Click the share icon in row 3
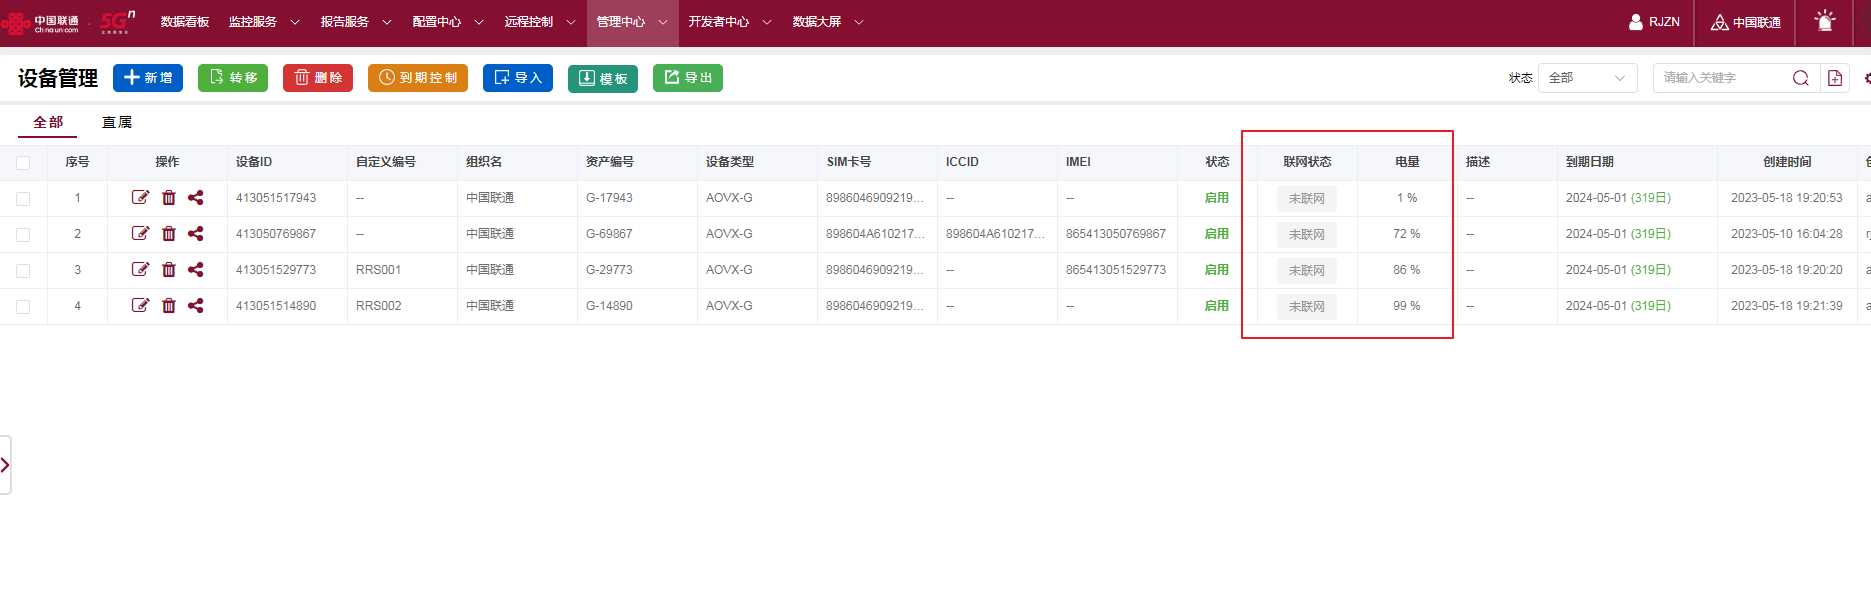The width and height of the screenshot is (1871, 616). tap(196, 270)
